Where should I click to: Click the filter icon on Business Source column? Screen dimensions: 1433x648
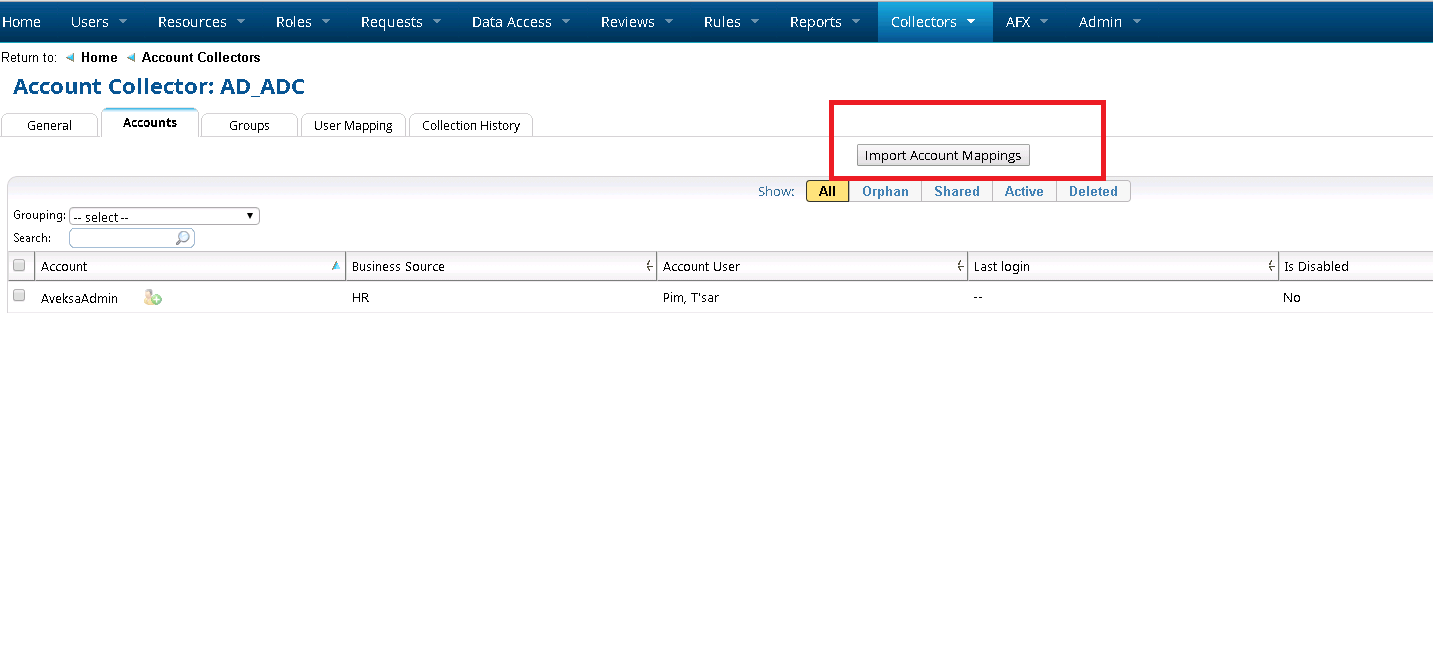pos(649,265)
